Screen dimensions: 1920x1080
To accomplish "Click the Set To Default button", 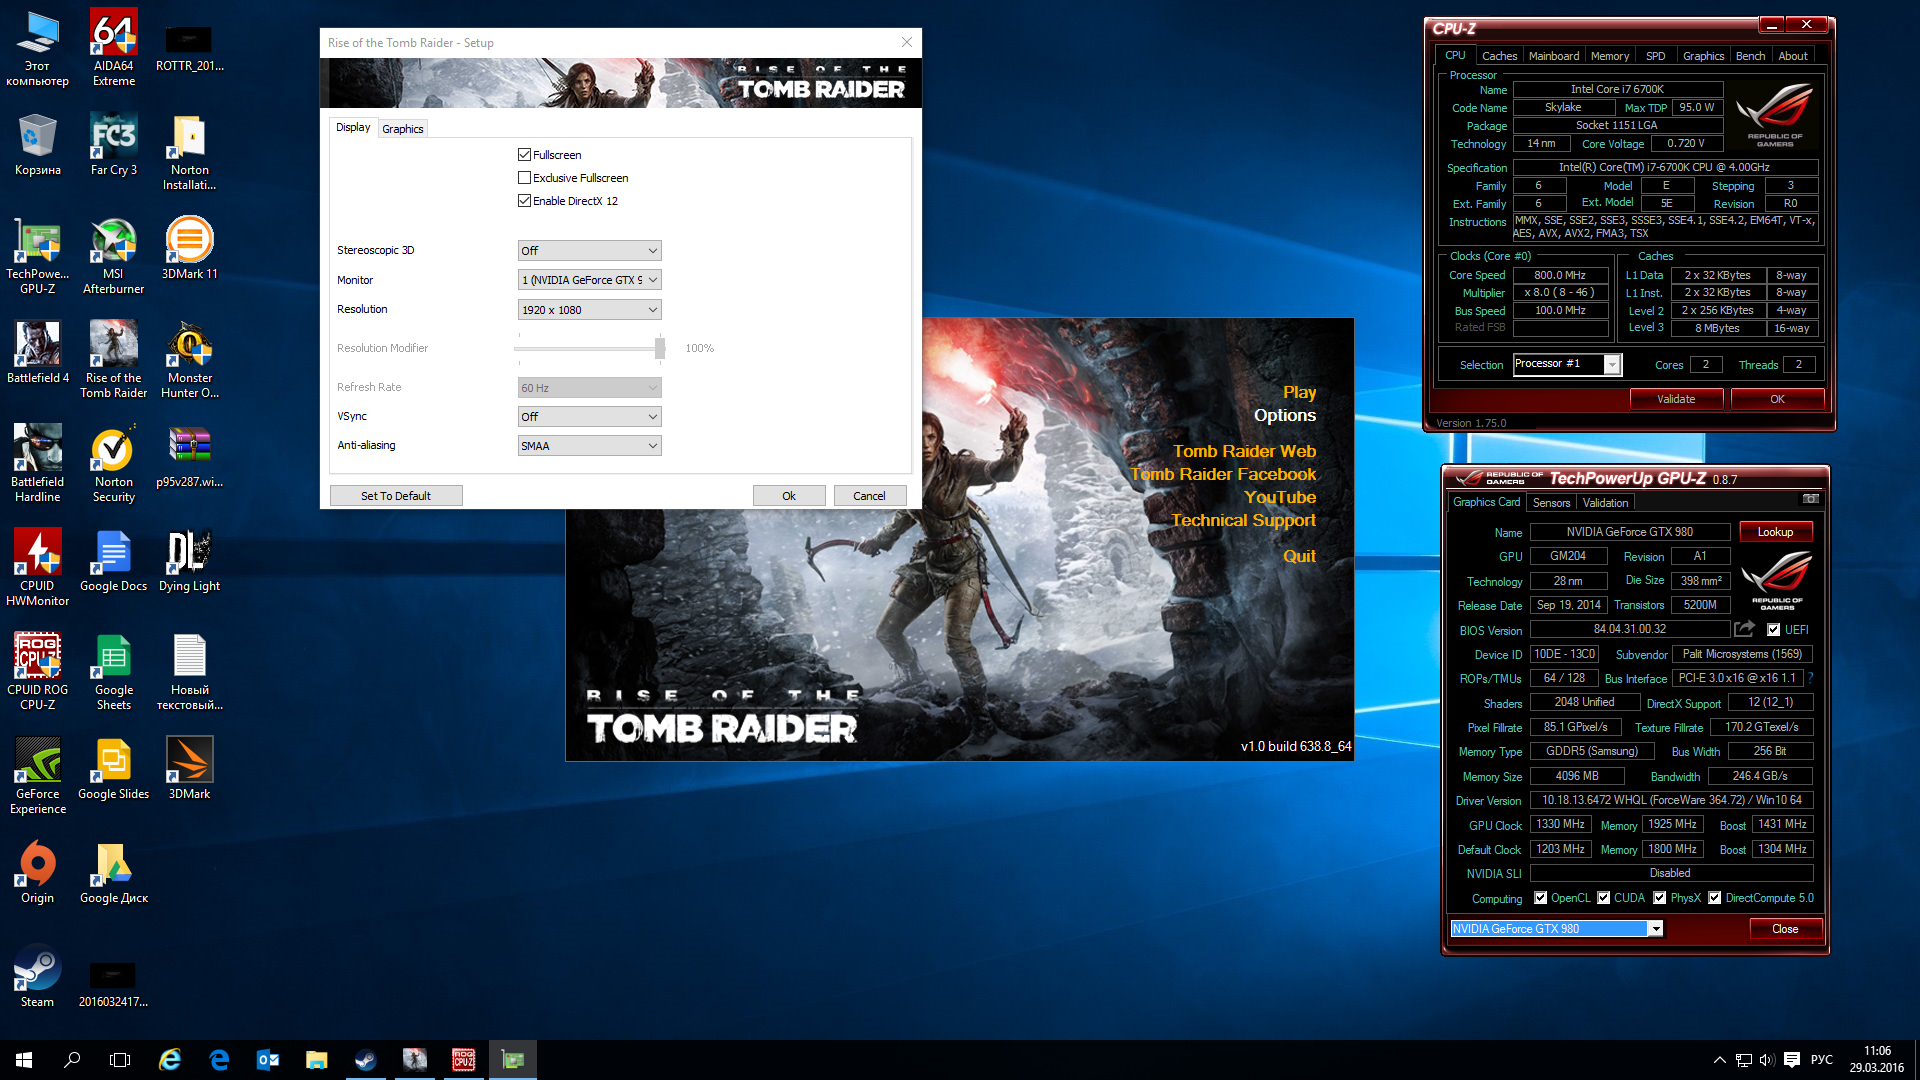I will coord(396,496).
